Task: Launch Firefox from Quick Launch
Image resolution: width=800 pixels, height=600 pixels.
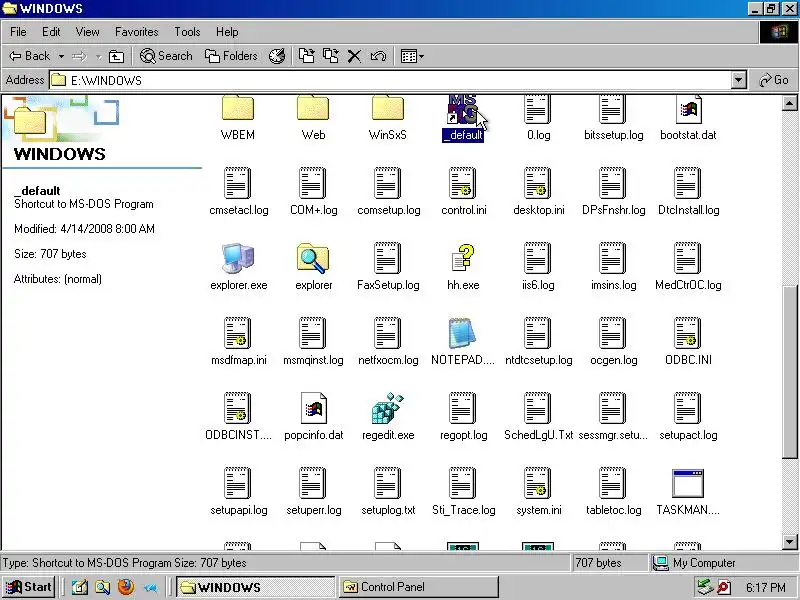Action: pos(126,587)
